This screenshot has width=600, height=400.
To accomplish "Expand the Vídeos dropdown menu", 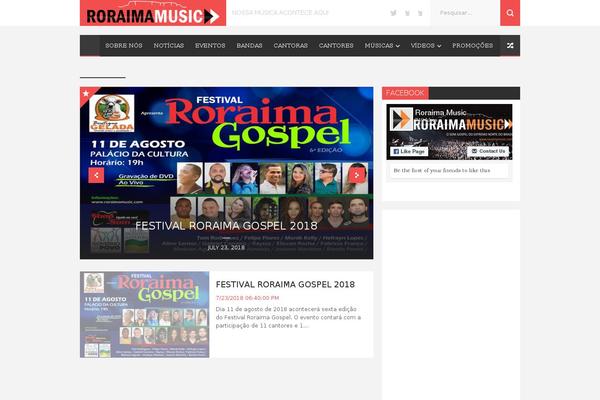I will click(426, 46).
